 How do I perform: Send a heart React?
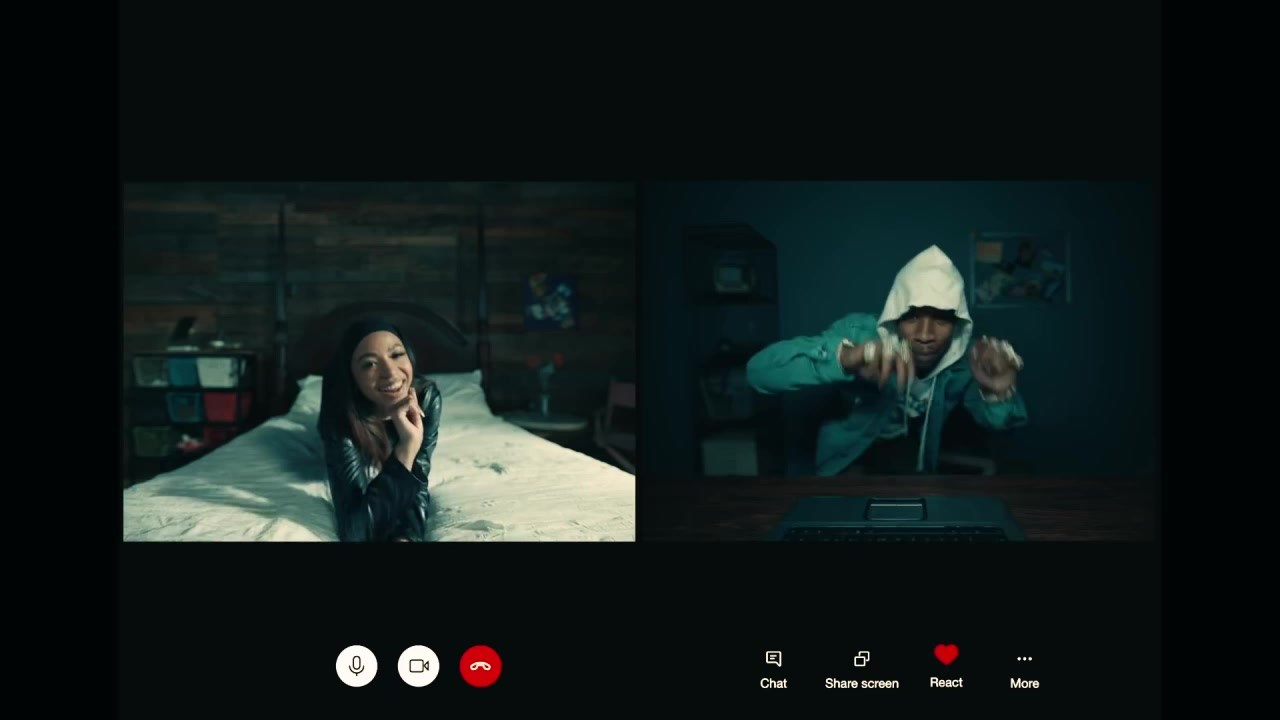(x=946, y=668)
